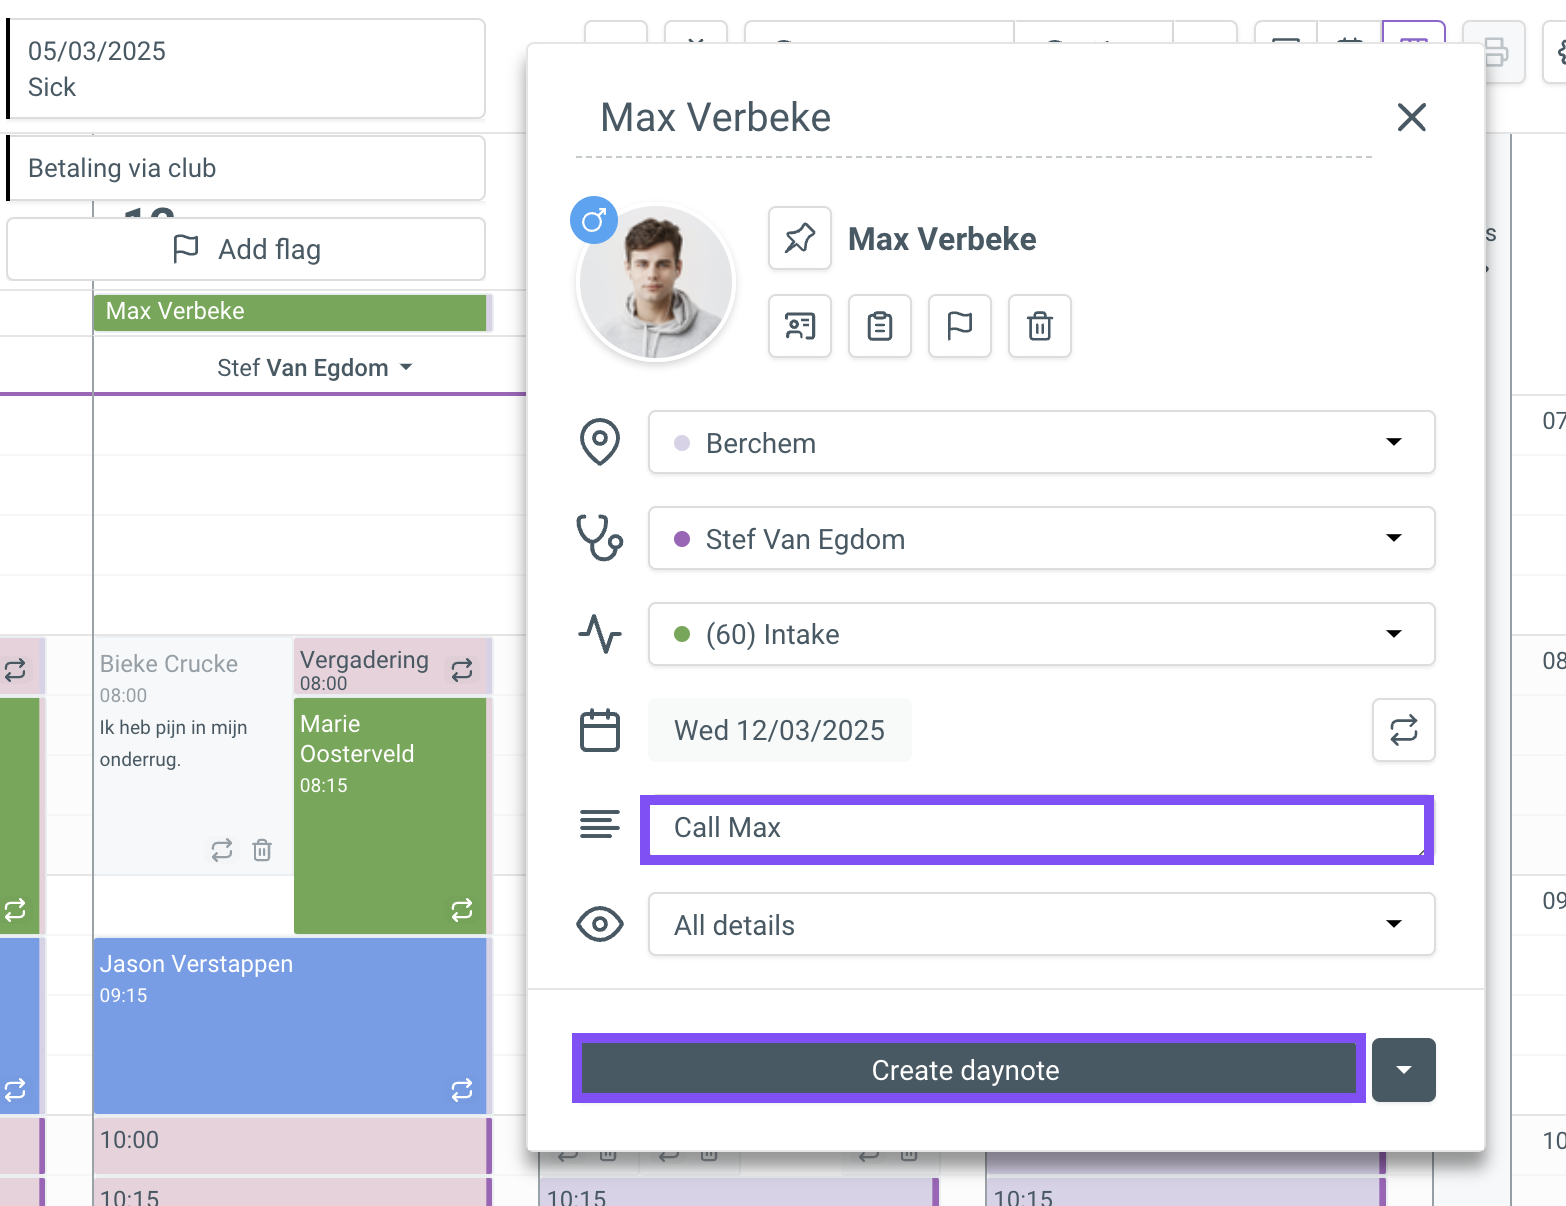
Task: Open the (60) Intake type dropdown
Action: [1041, 634]
